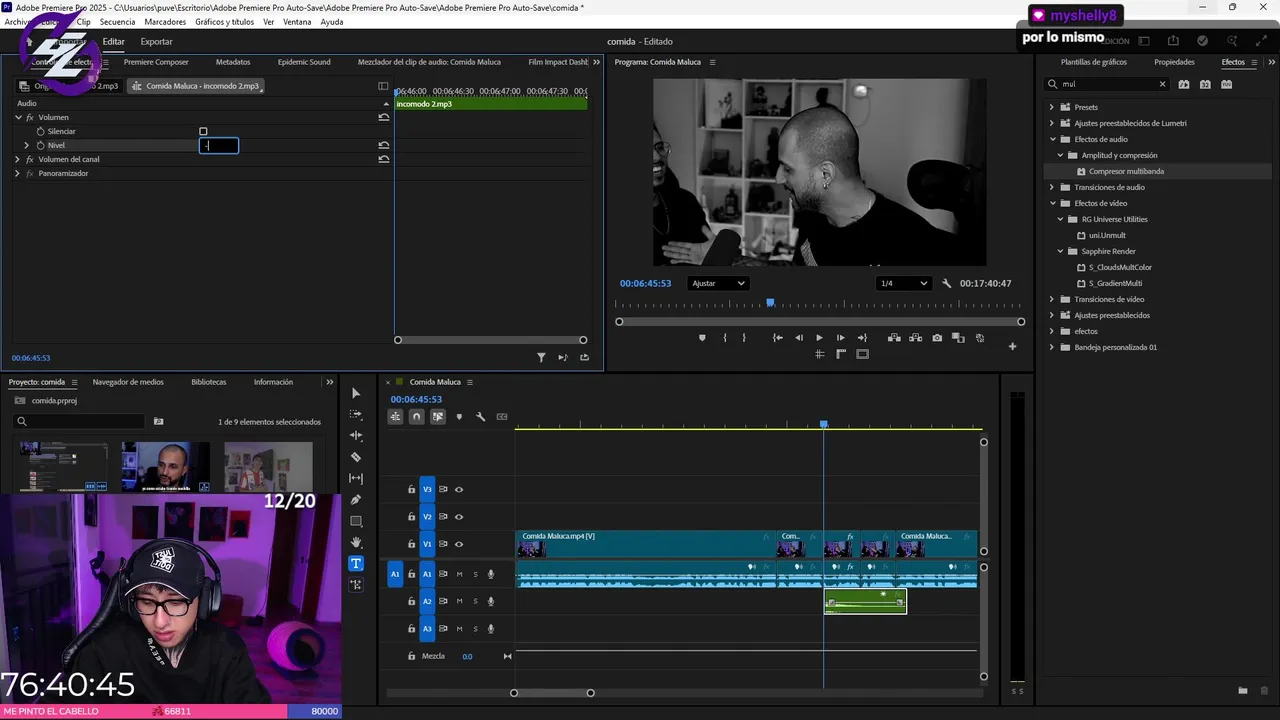Expand Volumen del canal effect
The width and height of the screenshot is (1280, 720).
[17, 159]
